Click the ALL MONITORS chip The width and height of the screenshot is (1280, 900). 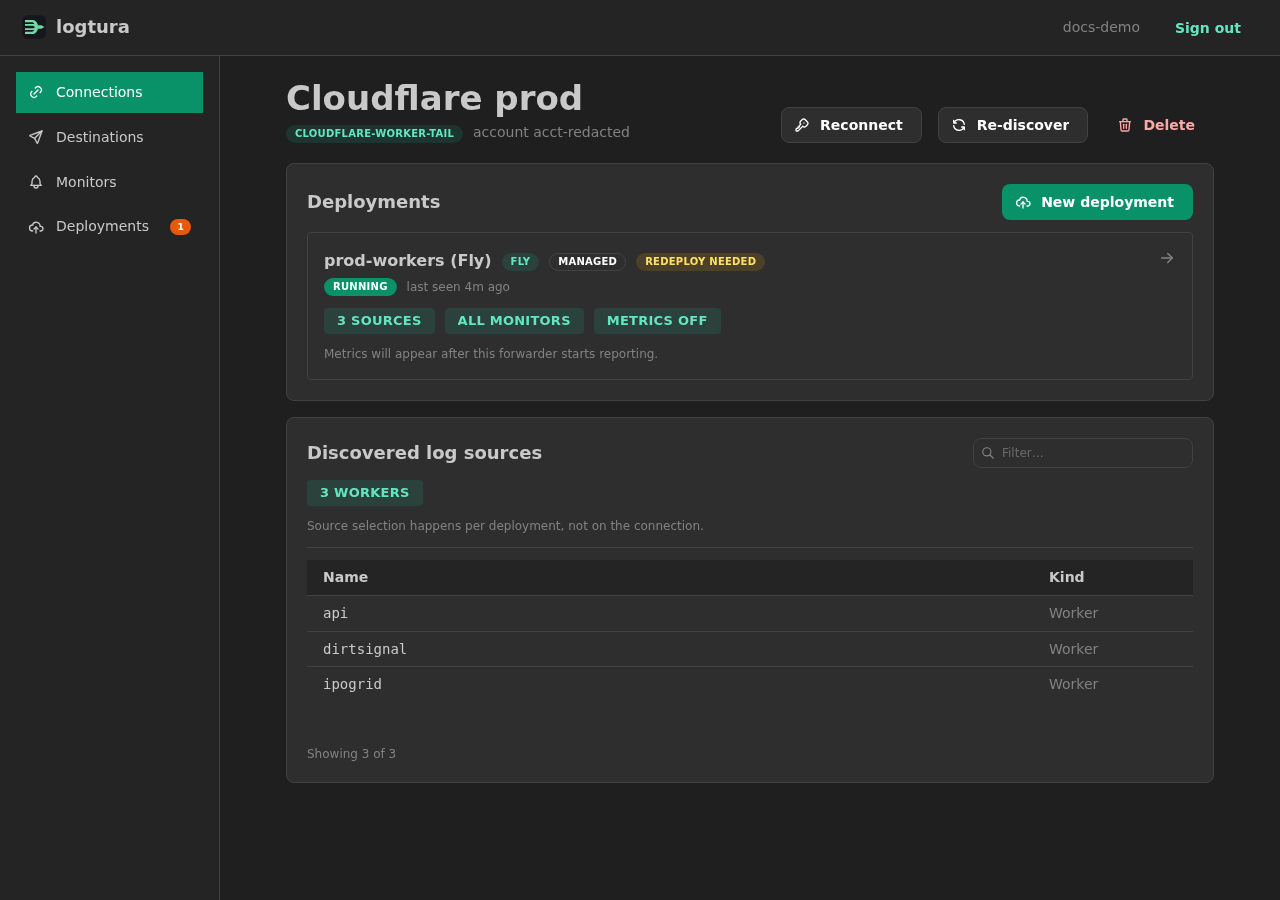(x=514, y=321)
